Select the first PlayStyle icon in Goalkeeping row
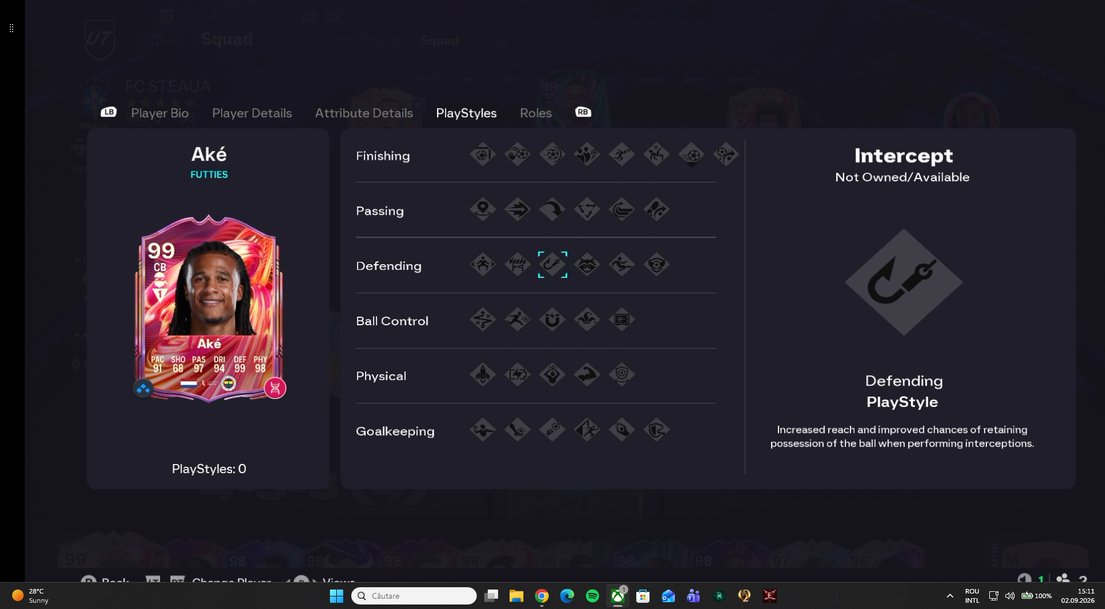1105x609 pixels. pos(483,429)
